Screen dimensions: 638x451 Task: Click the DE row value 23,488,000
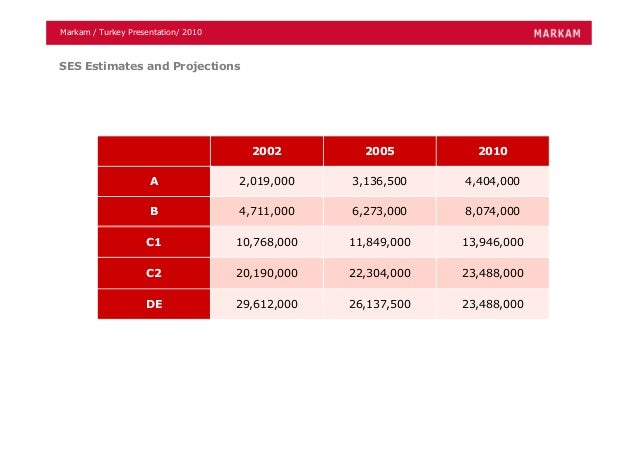493,304
